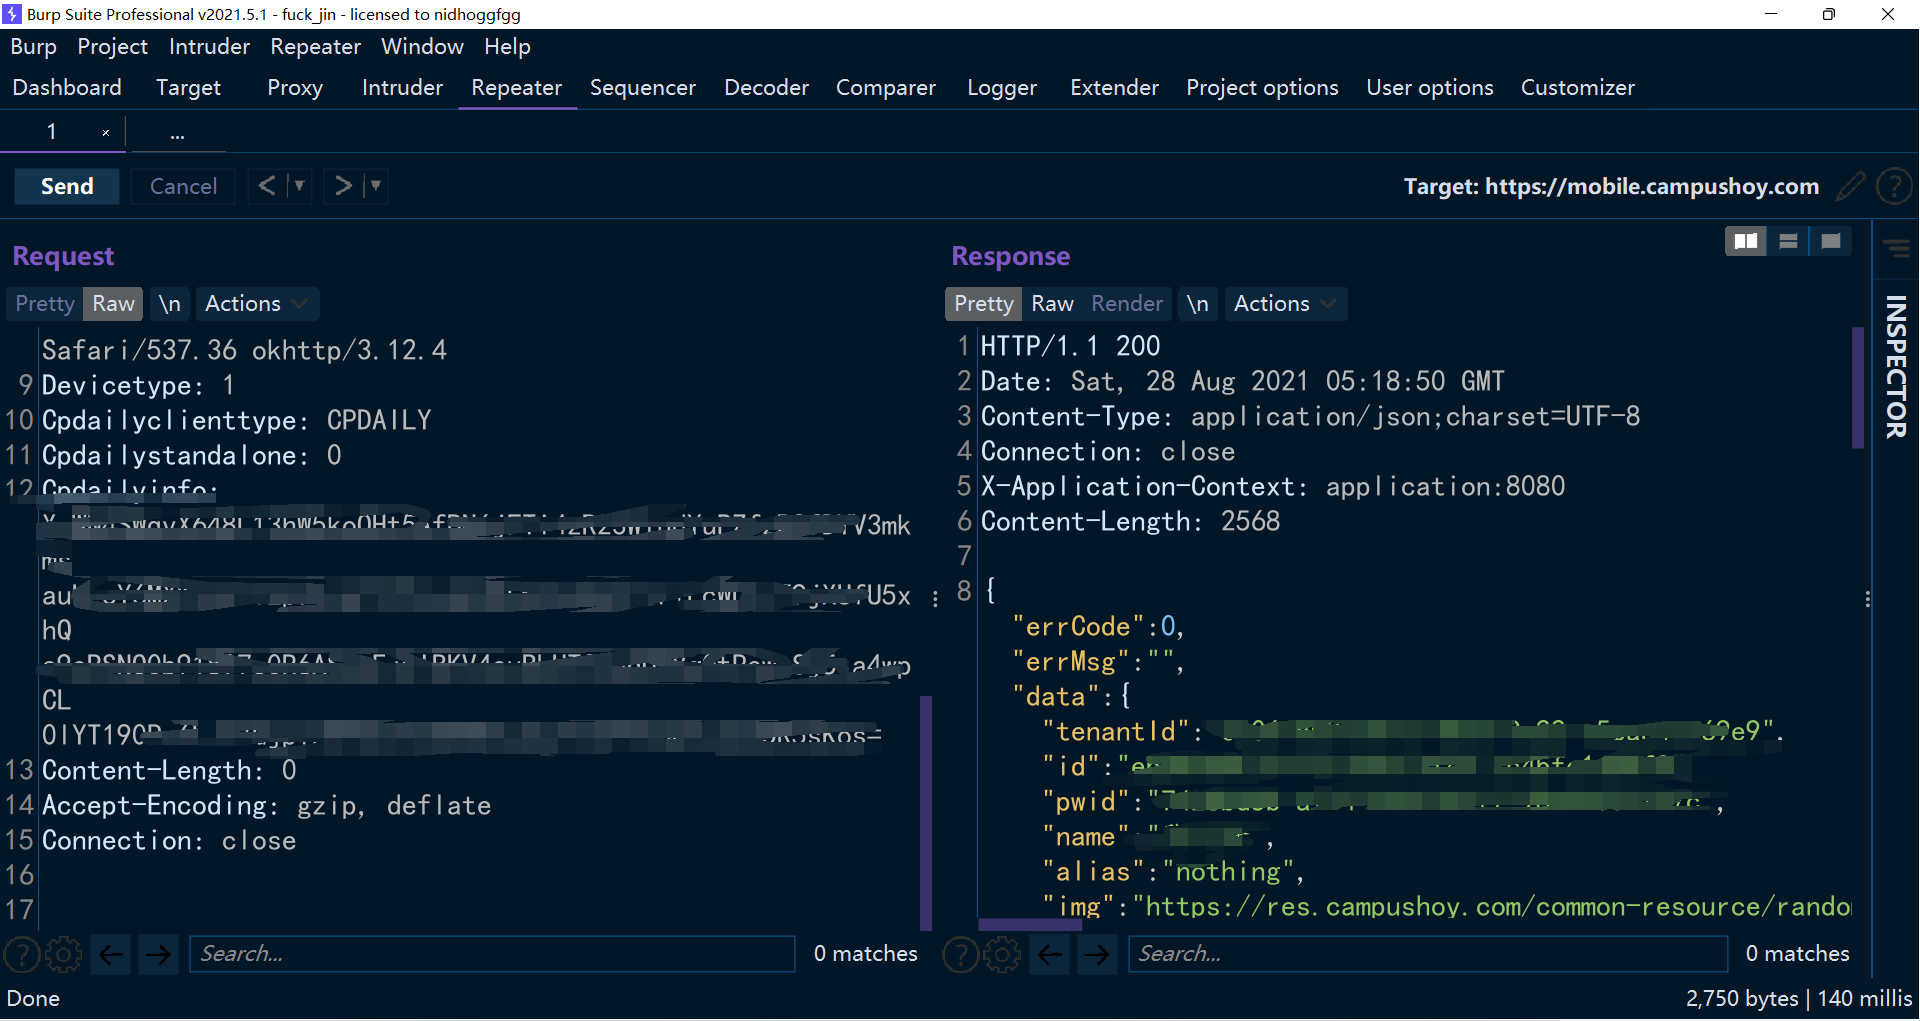
Task: Toggle \n non-printable characters in request
Action: 170,304
